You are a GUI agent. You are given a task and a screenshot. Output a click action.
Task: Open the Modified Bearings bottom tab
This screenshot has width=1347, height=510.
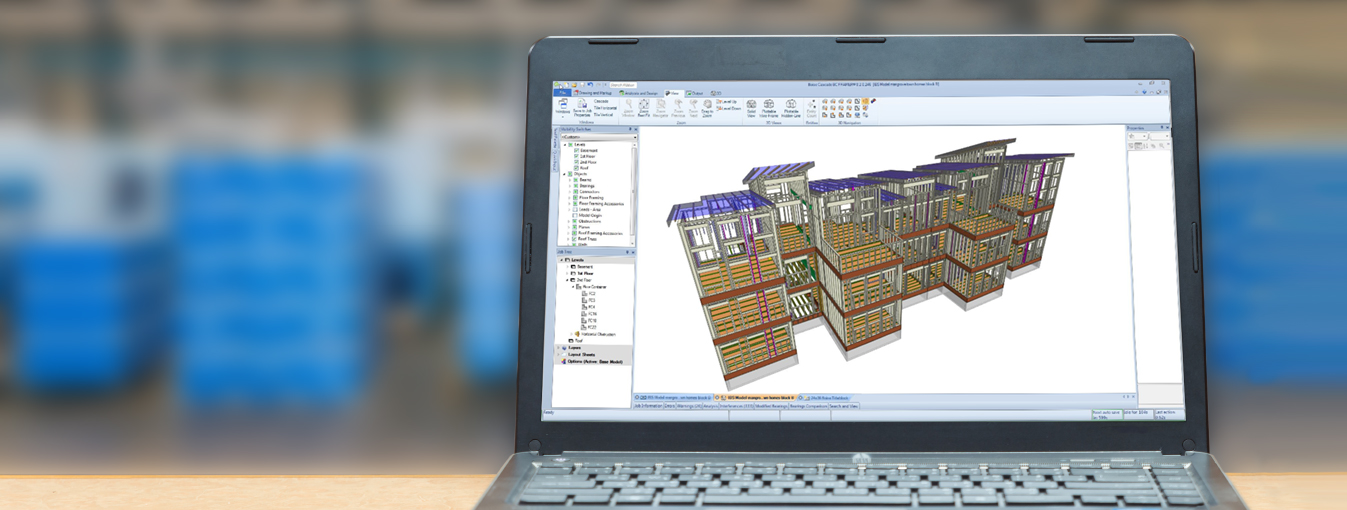click(x=771, y=406)
